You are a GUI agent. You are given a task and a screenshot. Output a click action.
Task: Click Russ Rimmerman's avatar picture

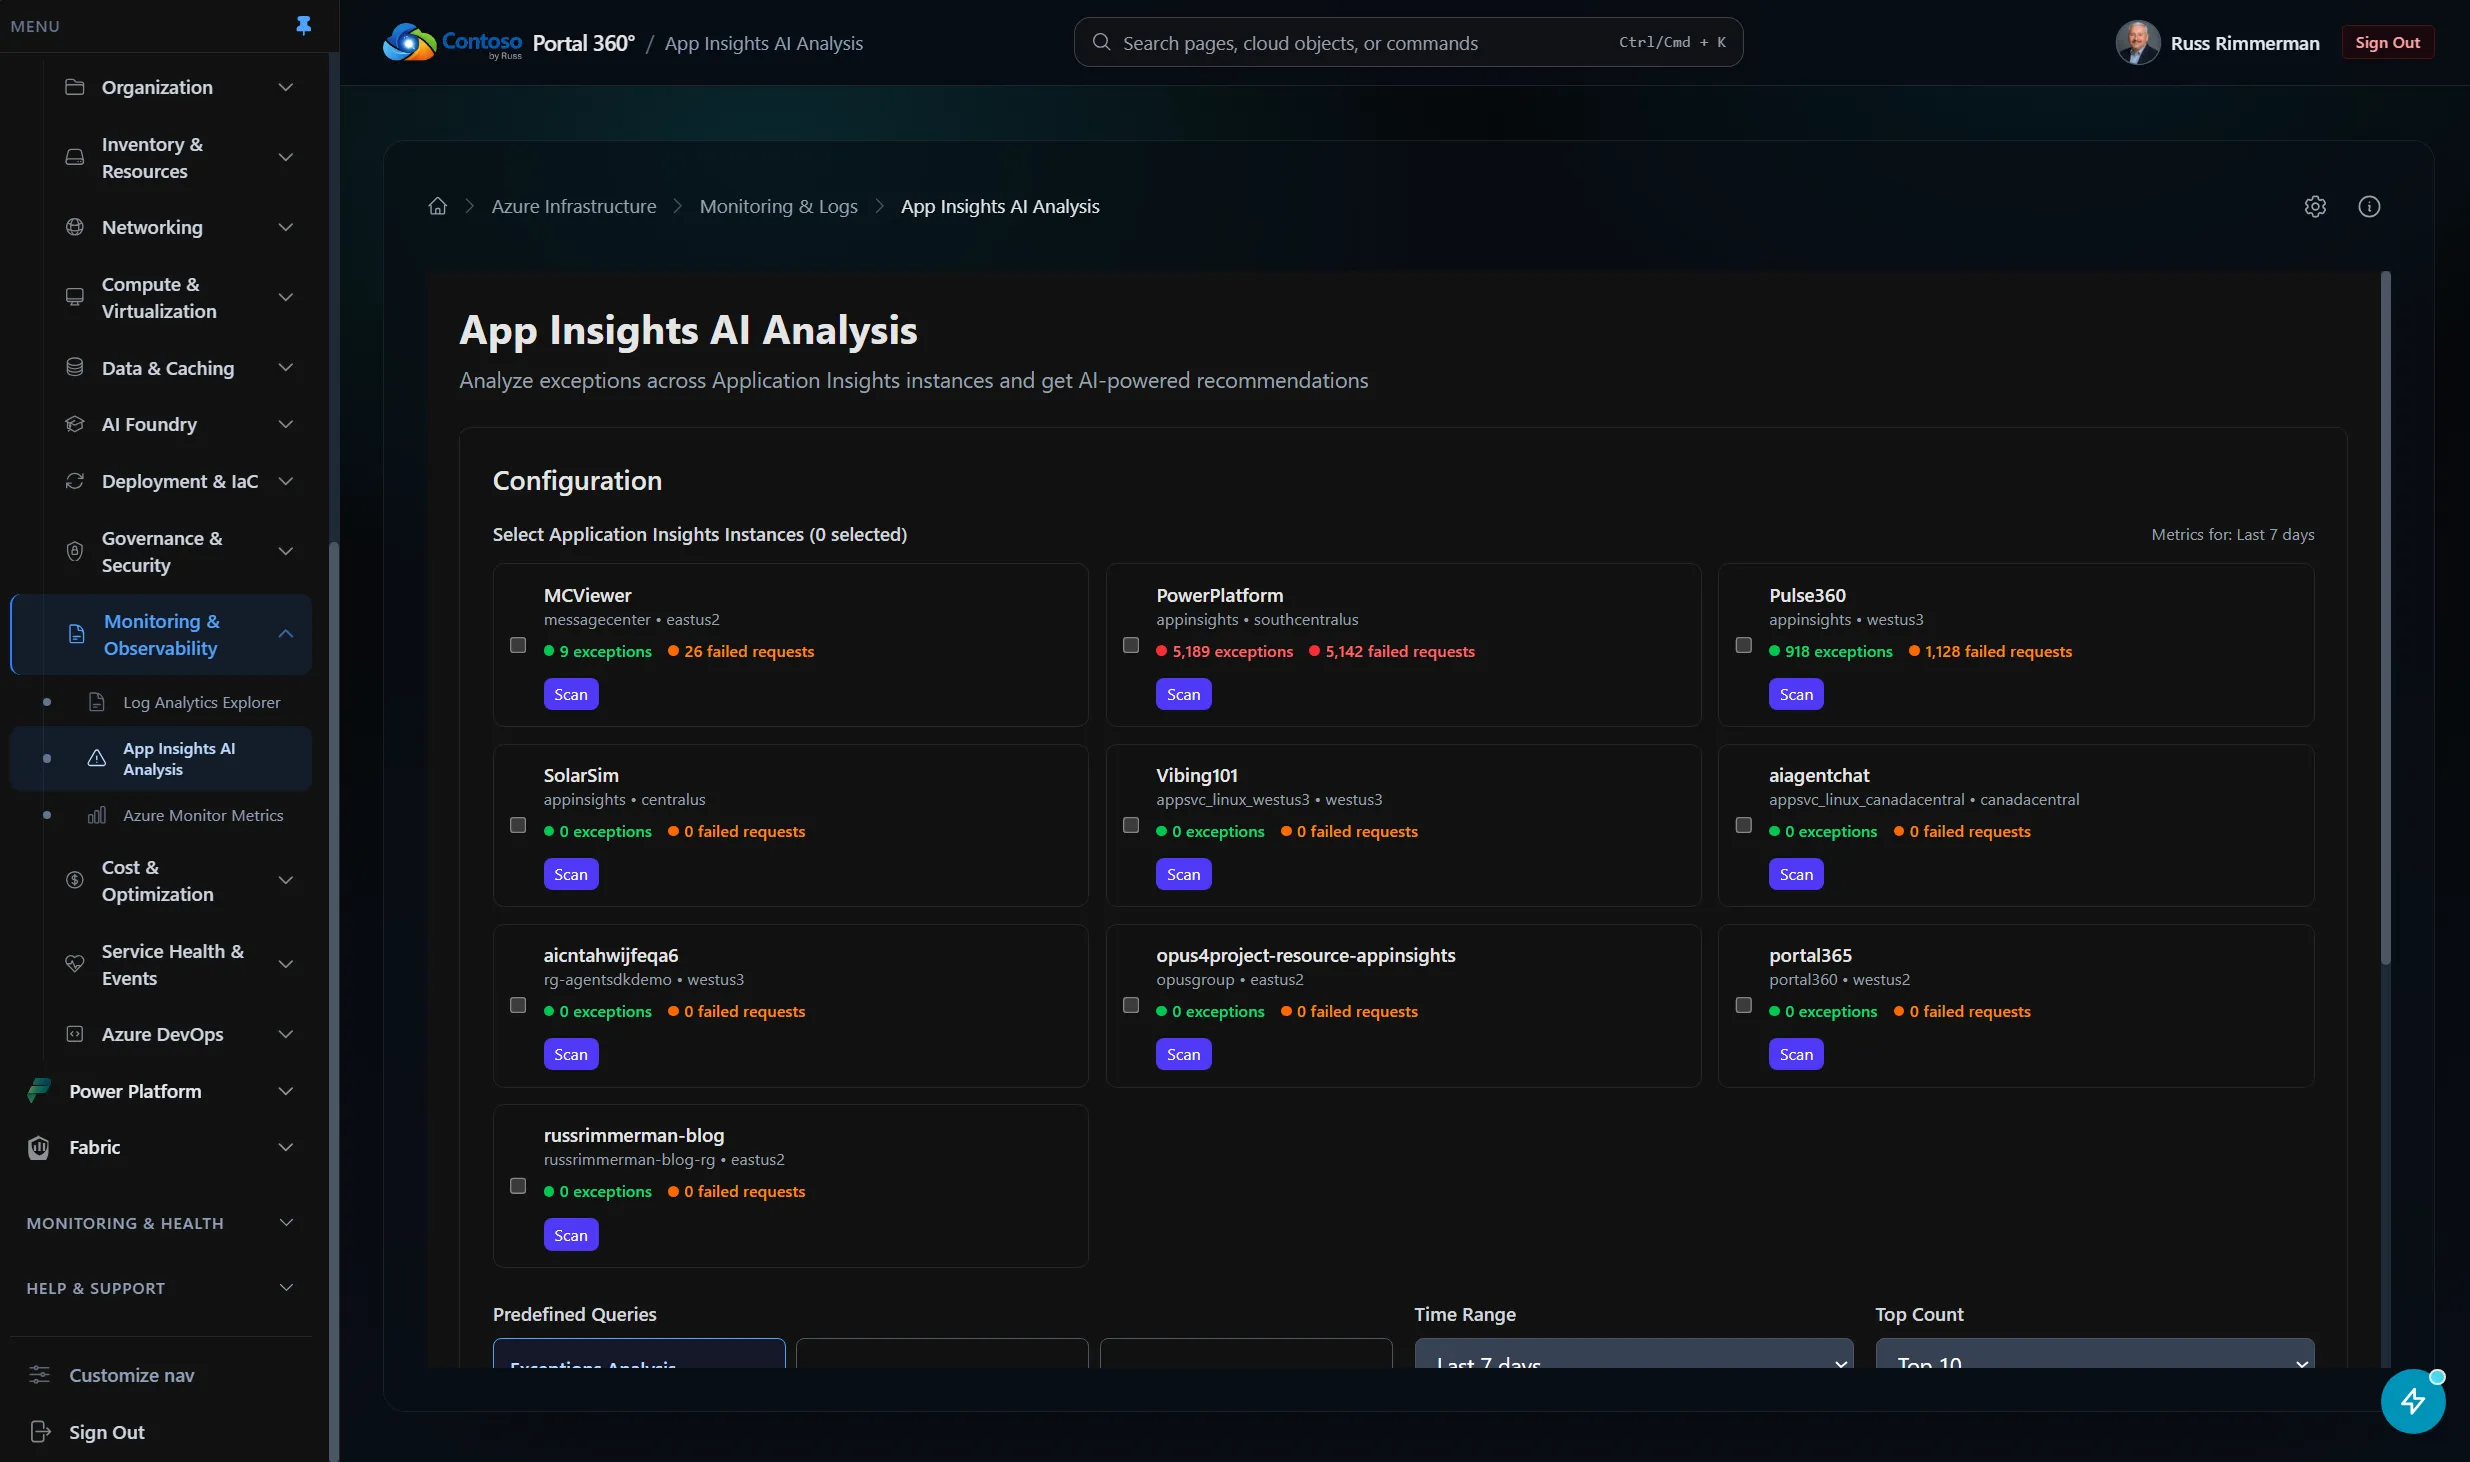point(2138,42)
